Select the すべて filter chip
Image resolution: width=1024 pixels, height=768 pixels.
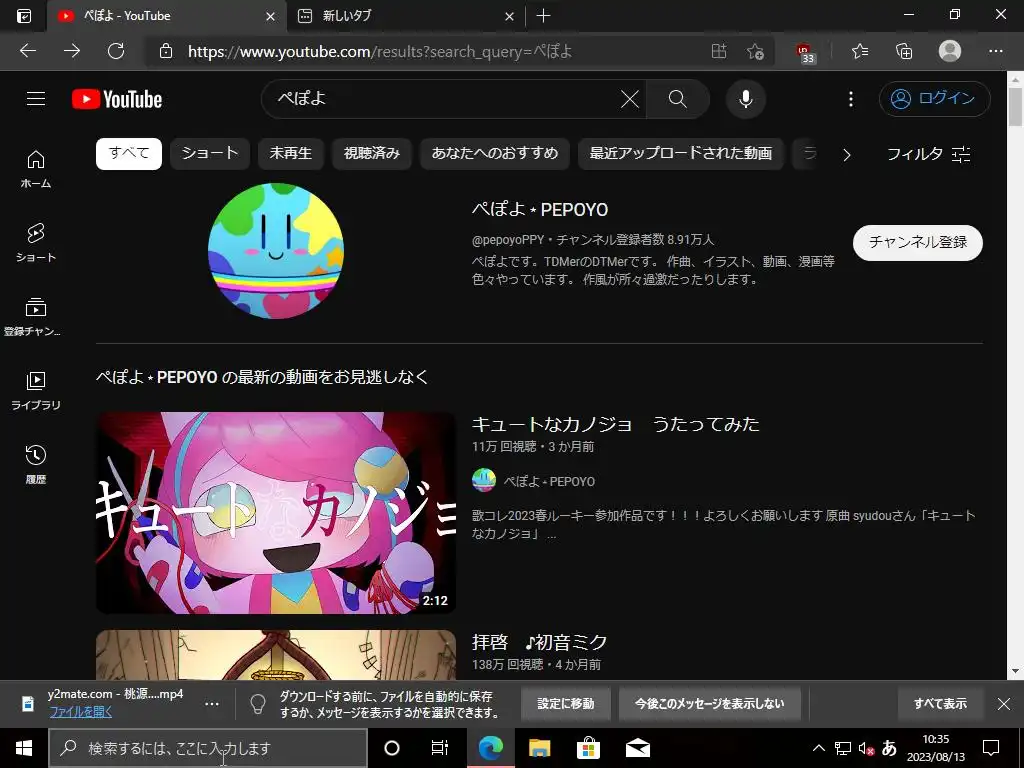point(129,153)
